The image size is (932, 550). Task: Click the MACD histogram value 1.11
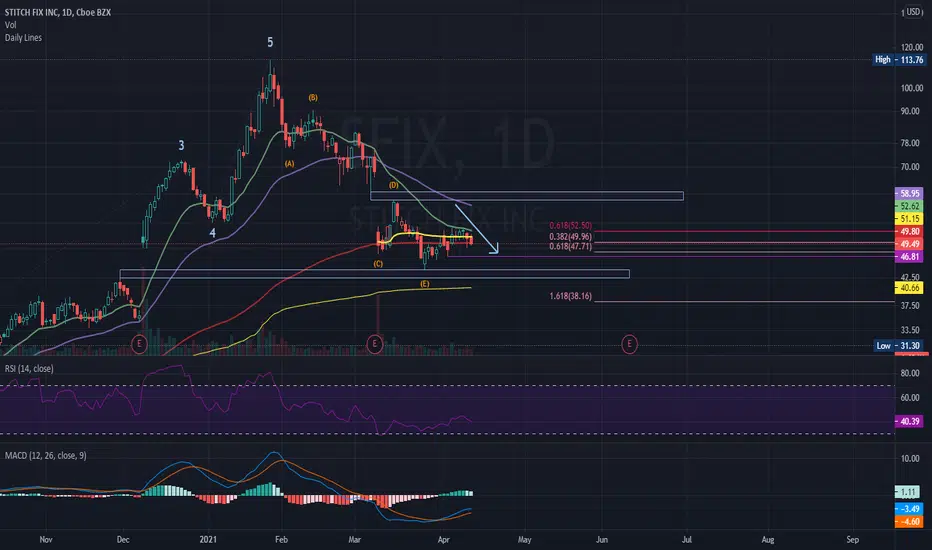coord(908,492)
